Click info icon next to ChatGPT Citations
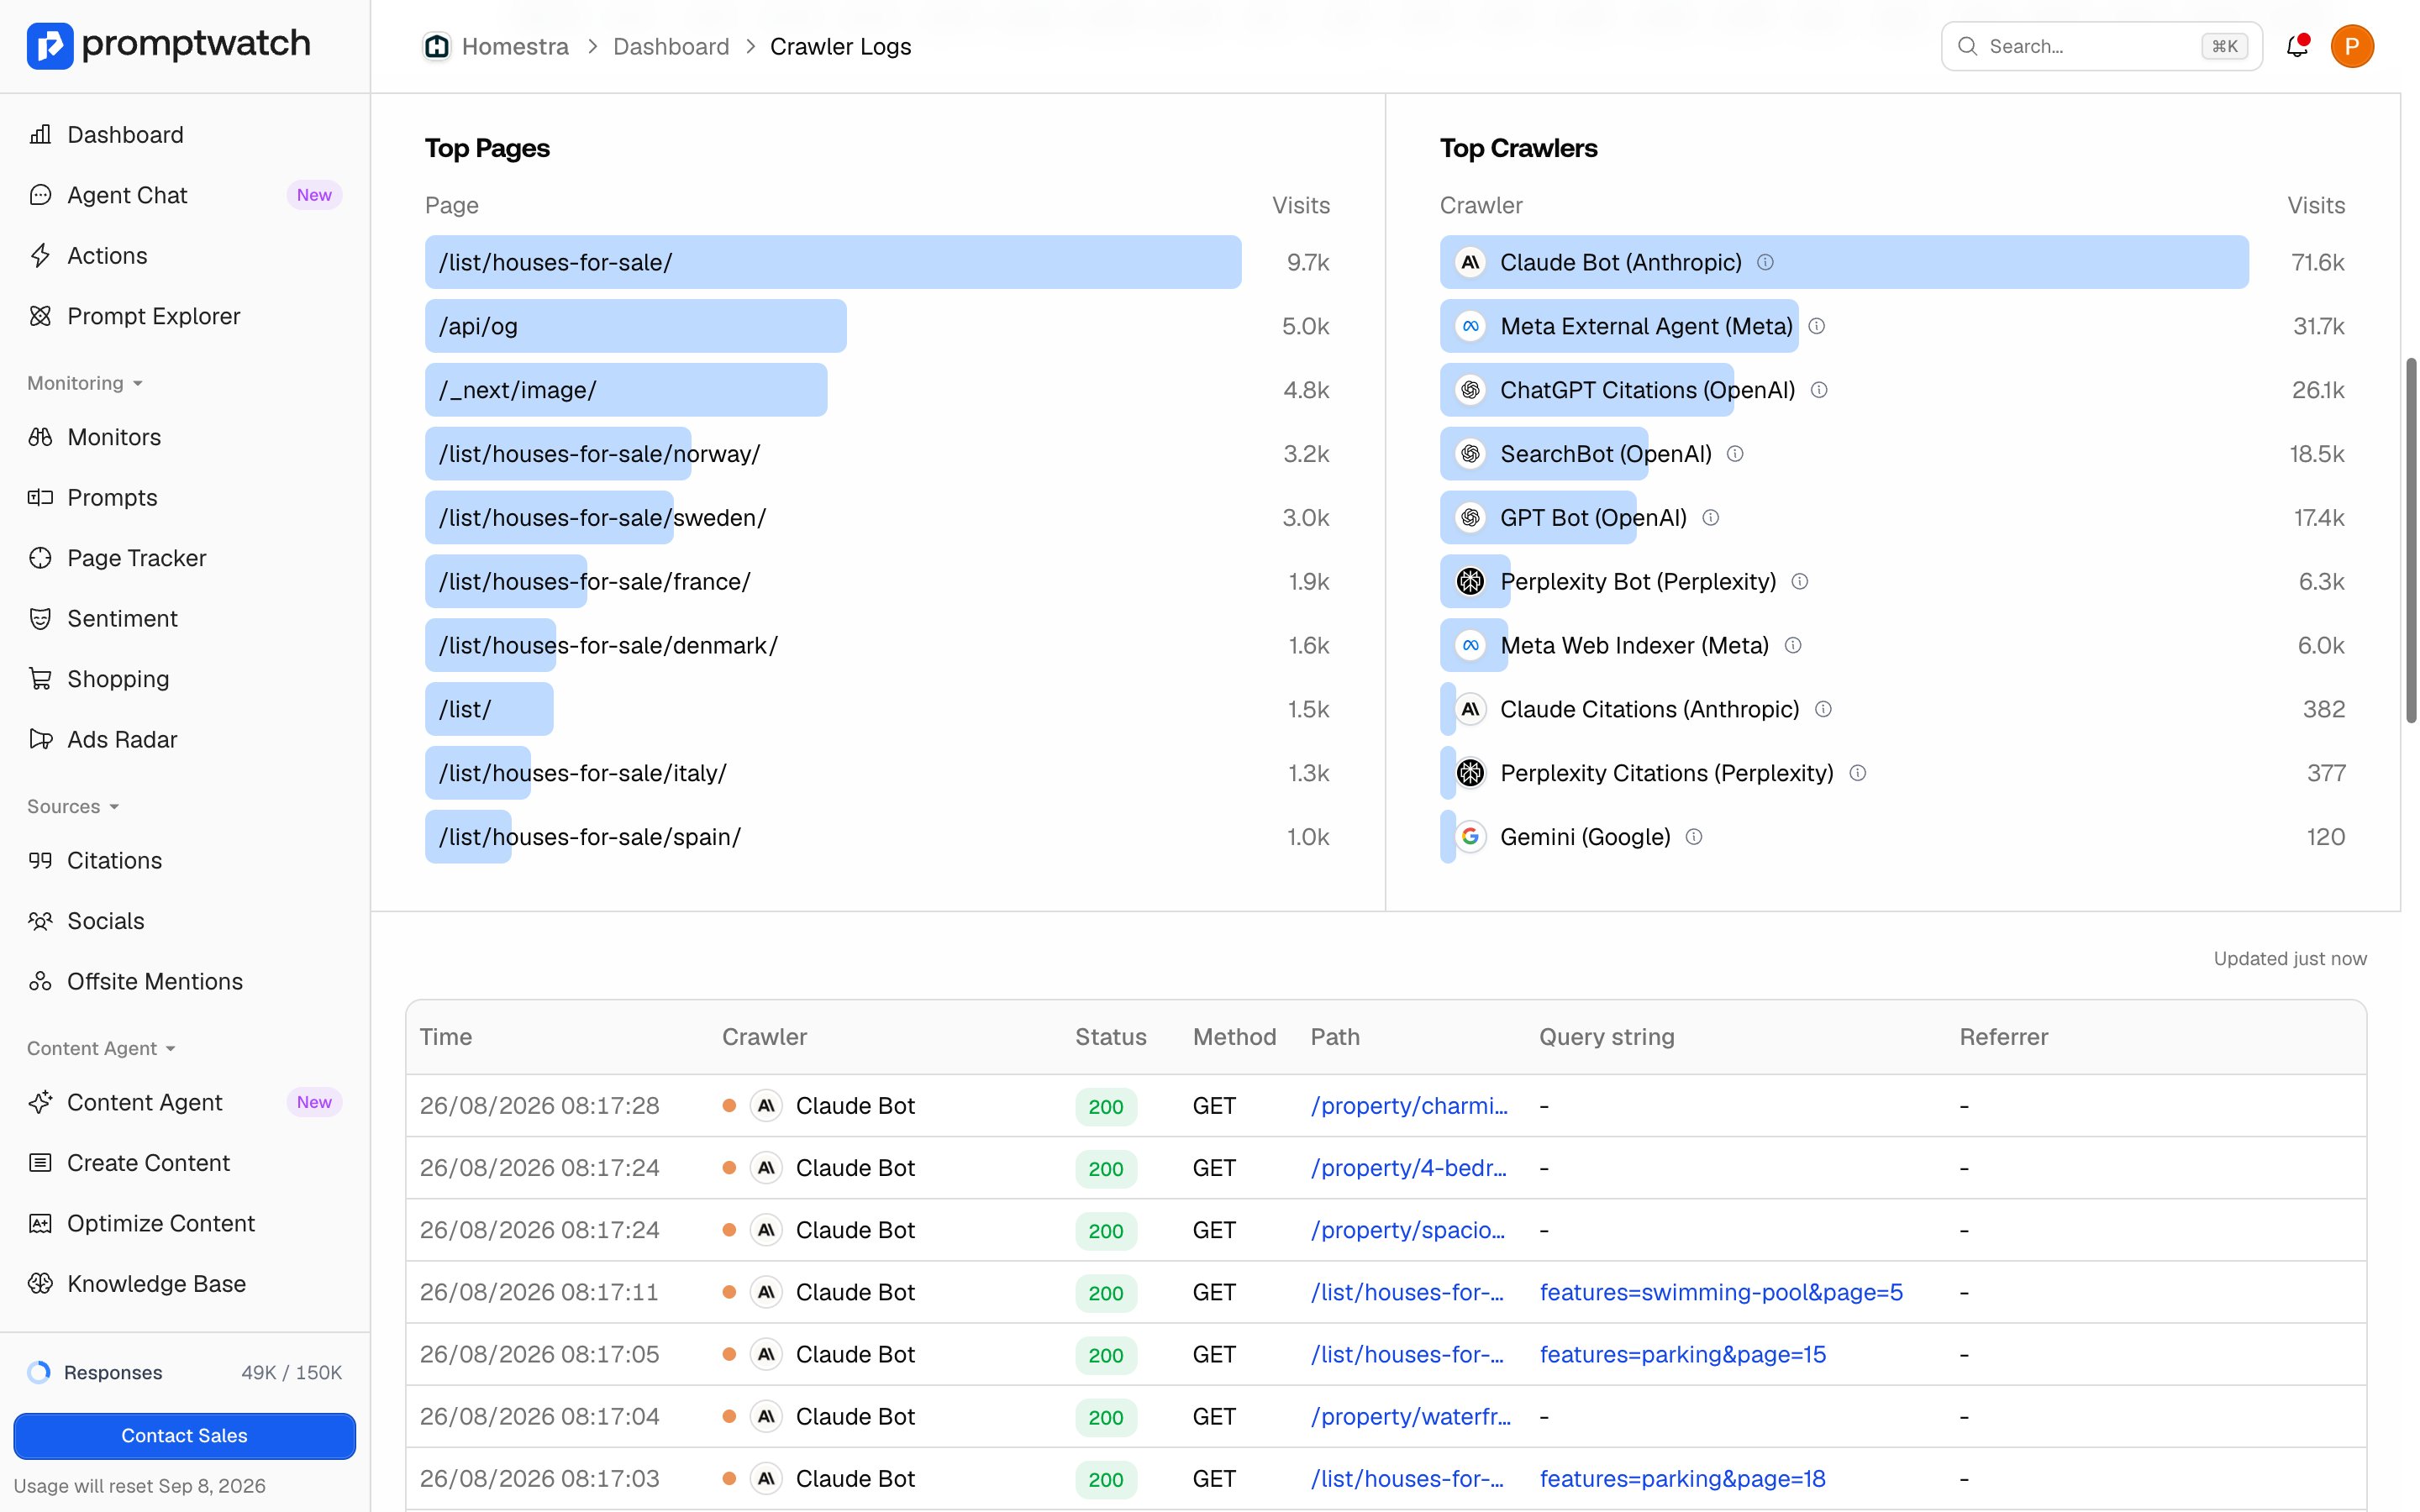This screenshot has width=2420, height=1512. coord(1820,390)
